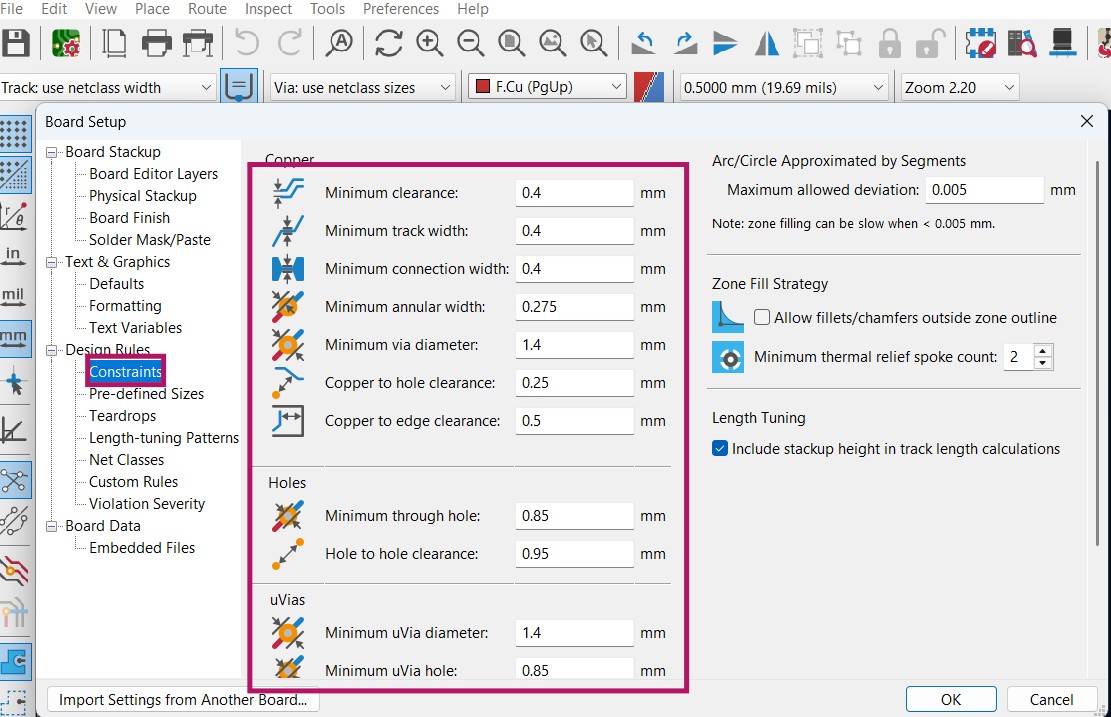Toggle auto track width button
Screen dimensions: 1111x717
point(239,87)
